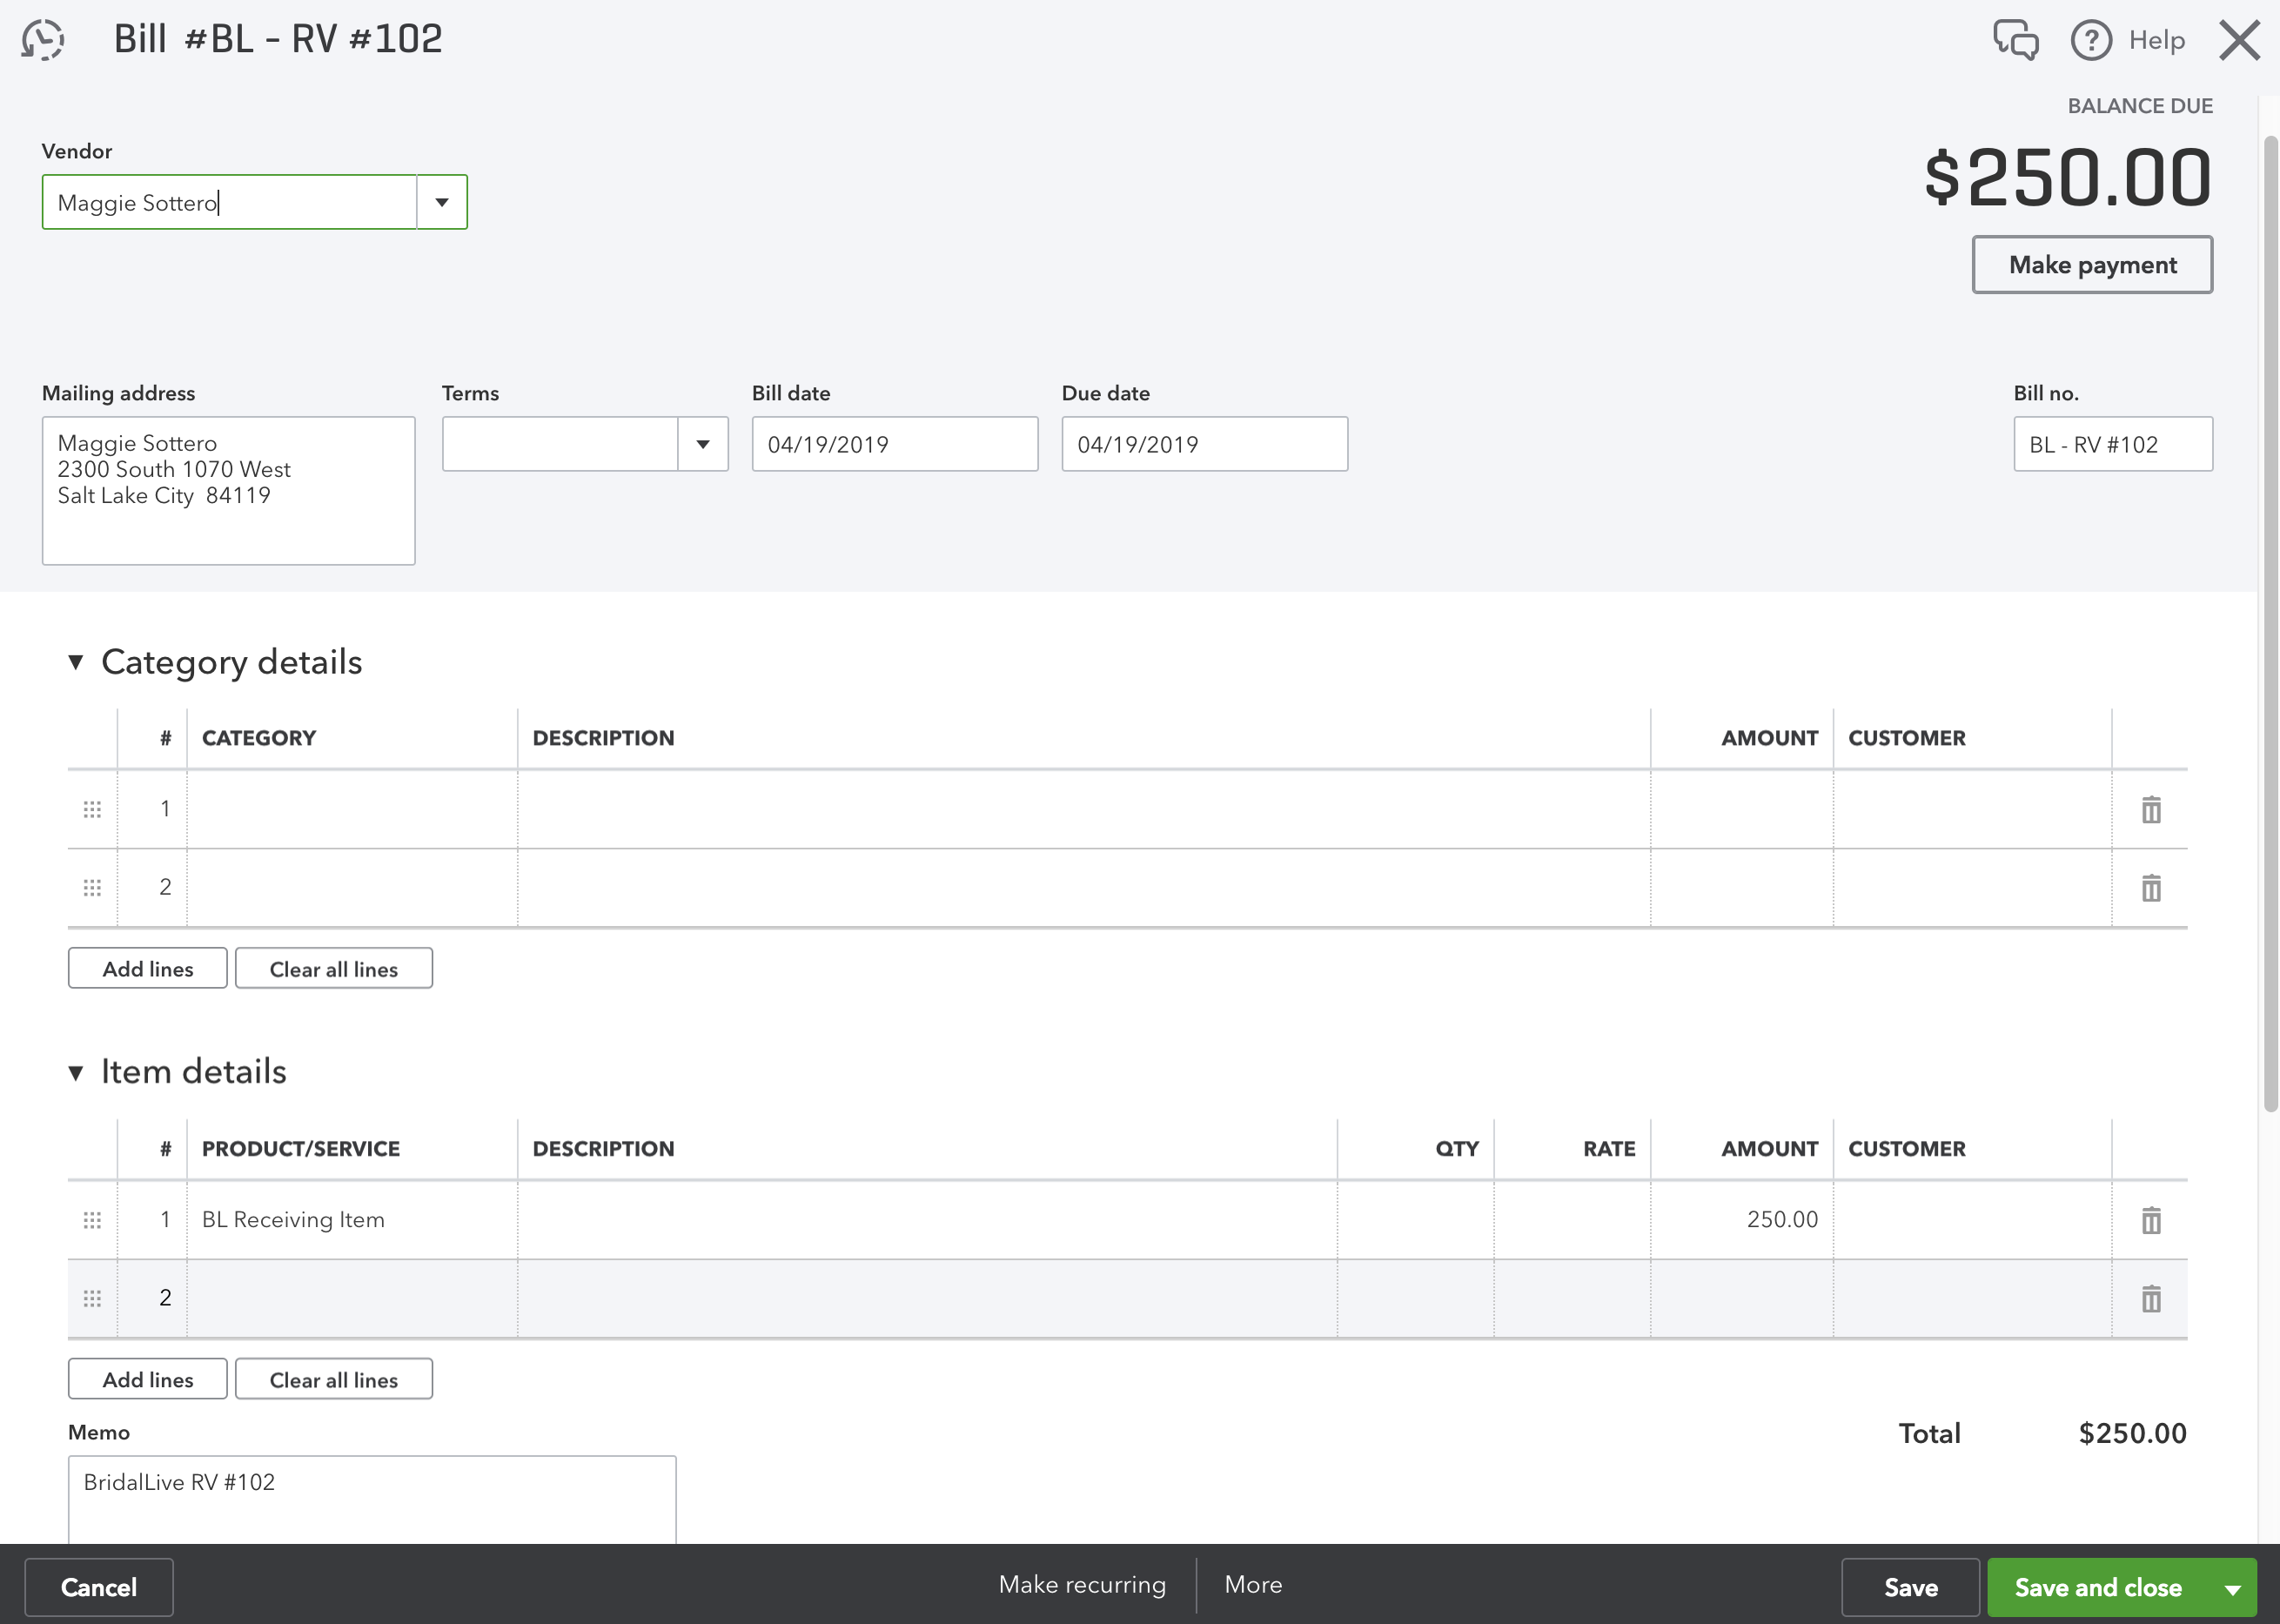The image size is (2280, 1624).
Task: Collapse the Category details section
Action: [76, 662]
